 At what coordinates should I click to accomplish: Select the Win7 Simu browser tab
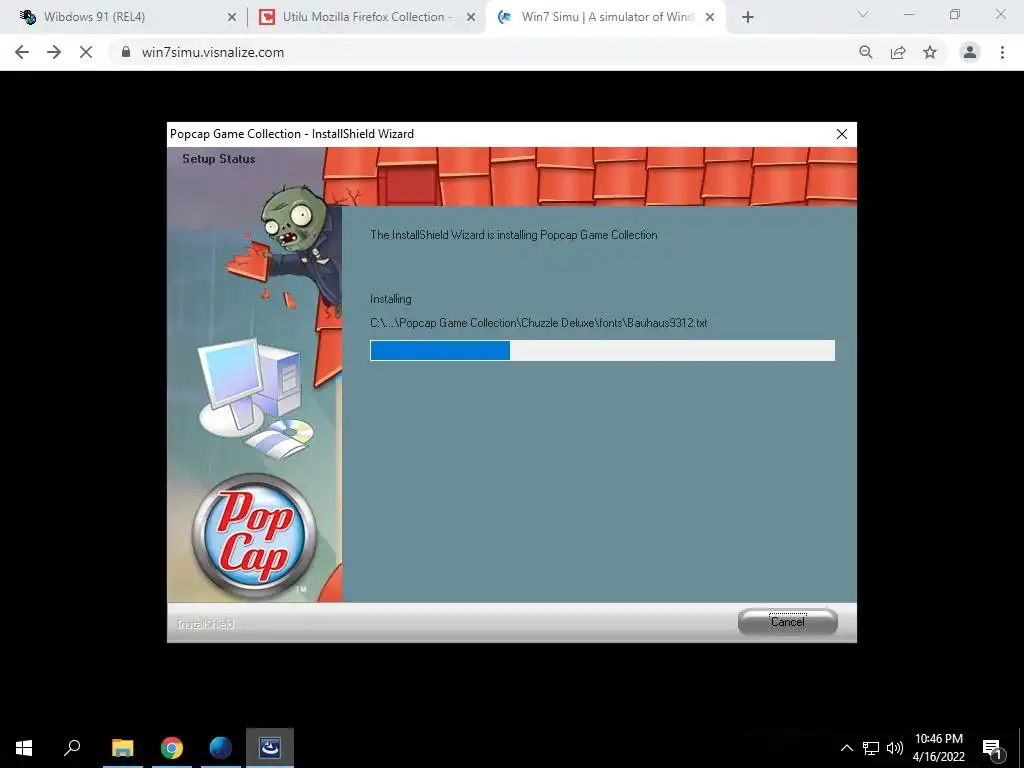tap(607, 17)
